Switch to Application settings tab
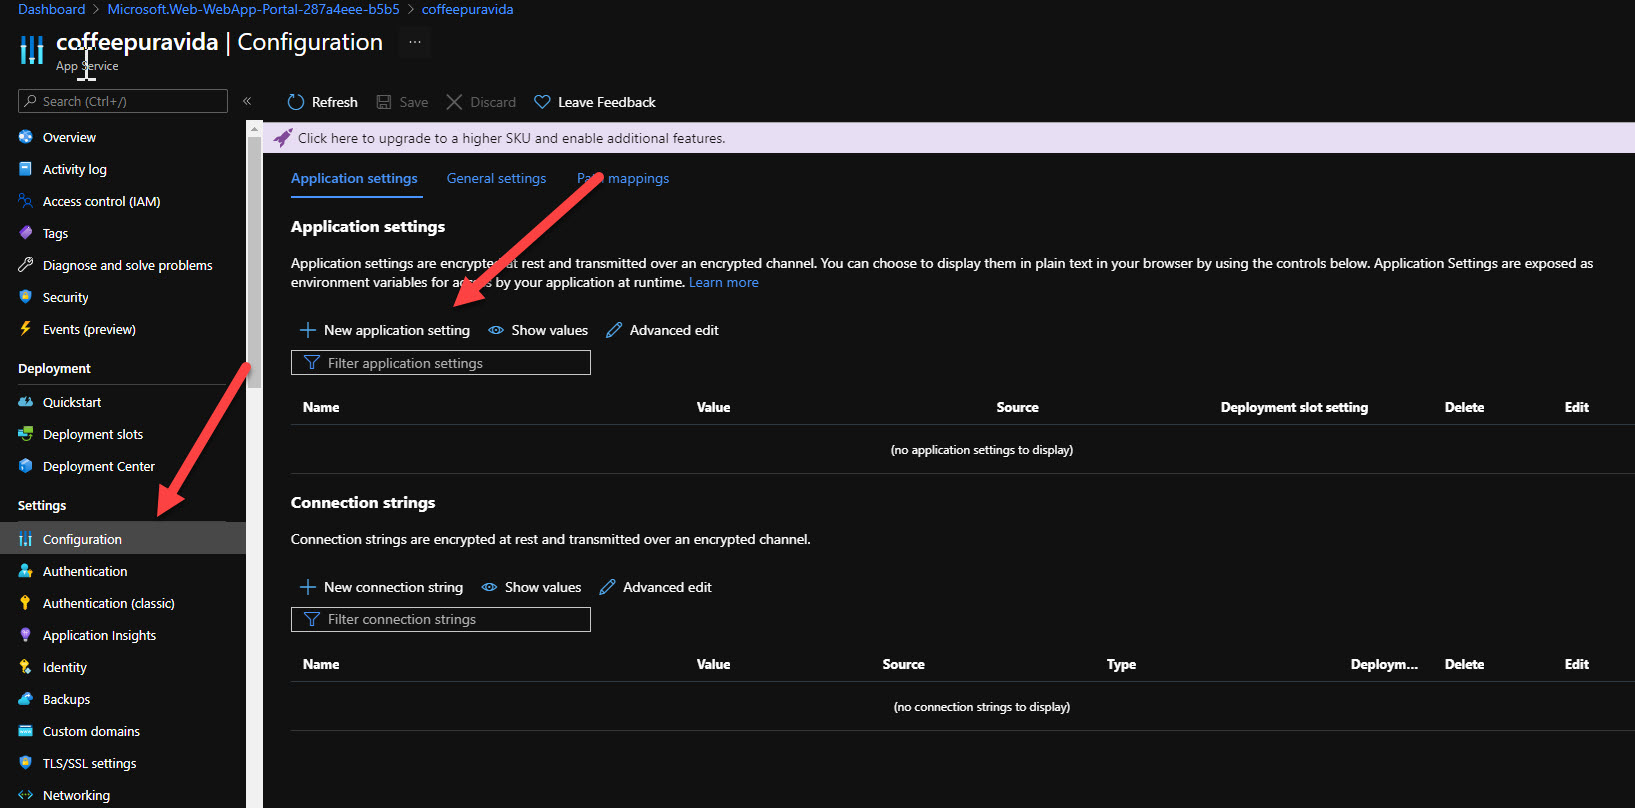This screenshot has width=1635, height=808. 354,178
